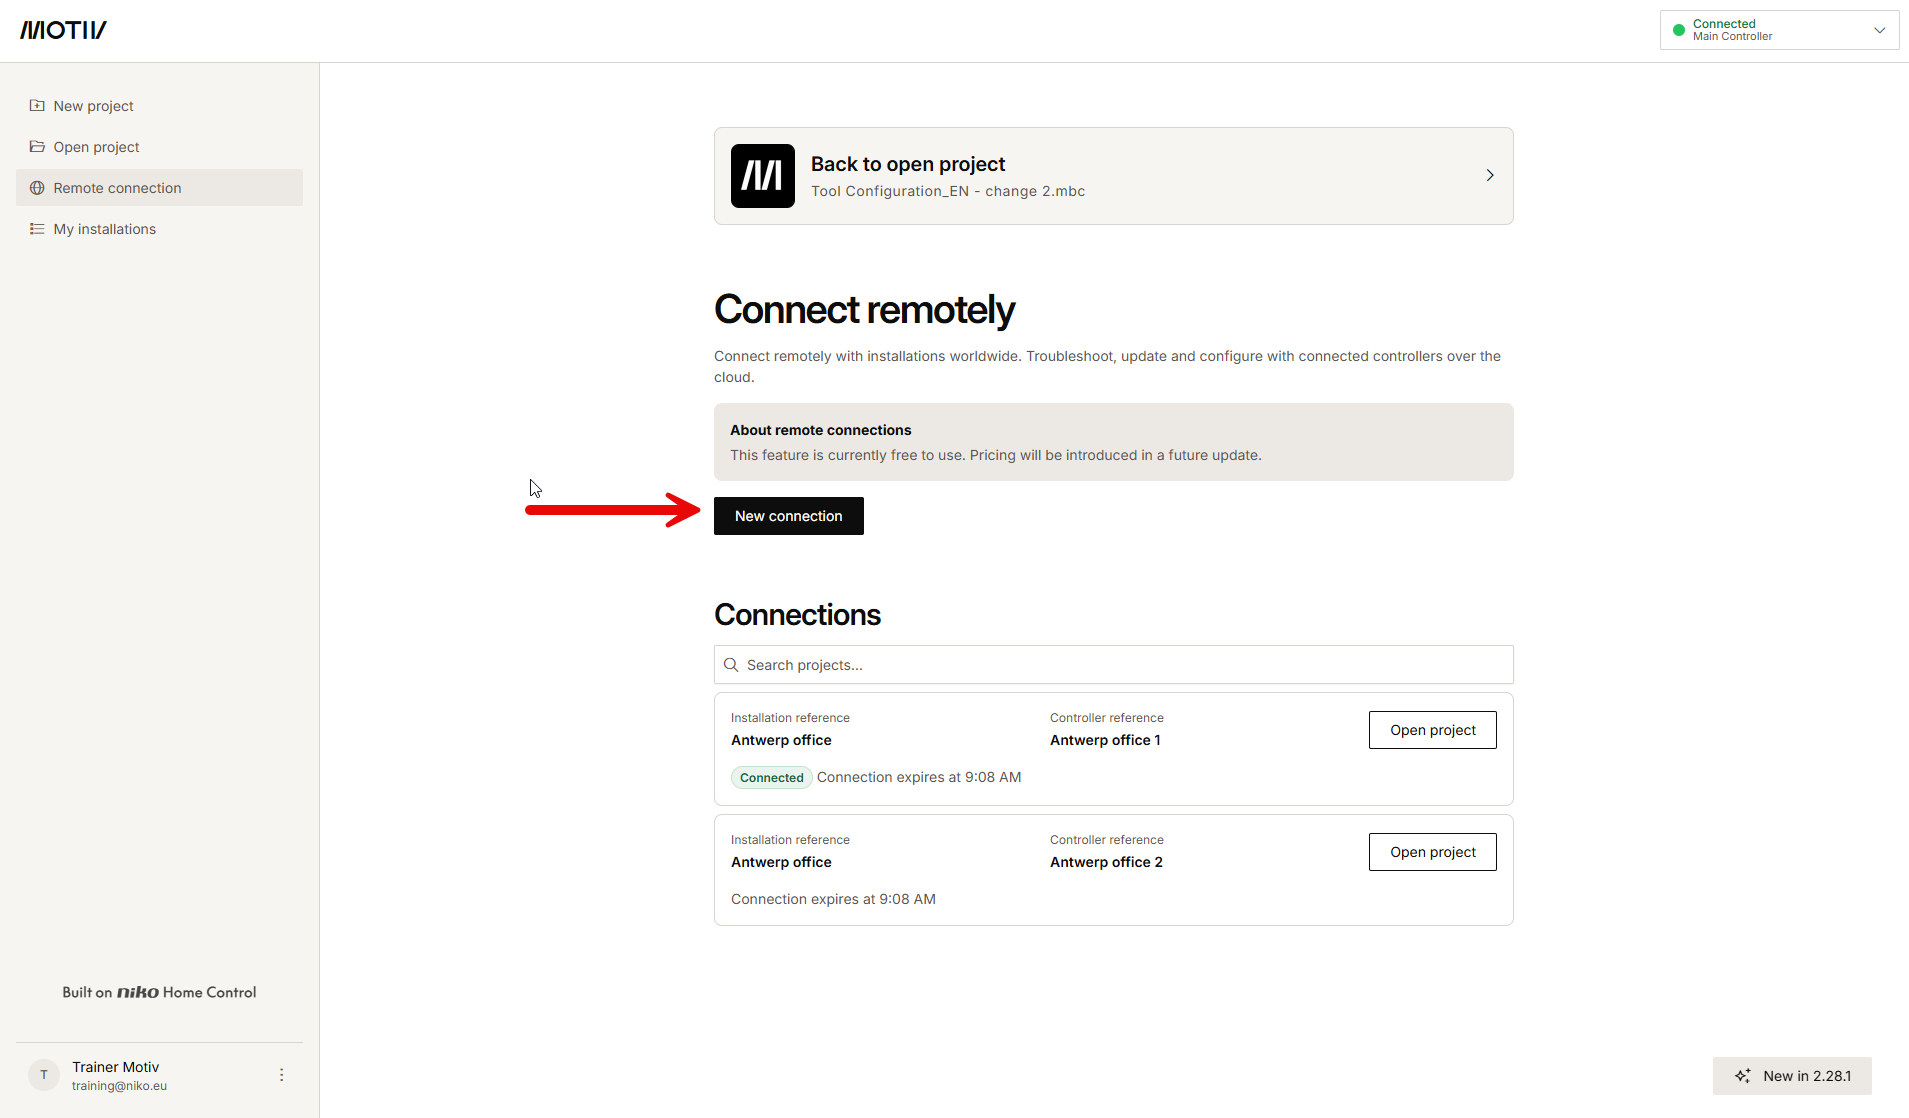Focus the Search projects input field

[1114, 665]
